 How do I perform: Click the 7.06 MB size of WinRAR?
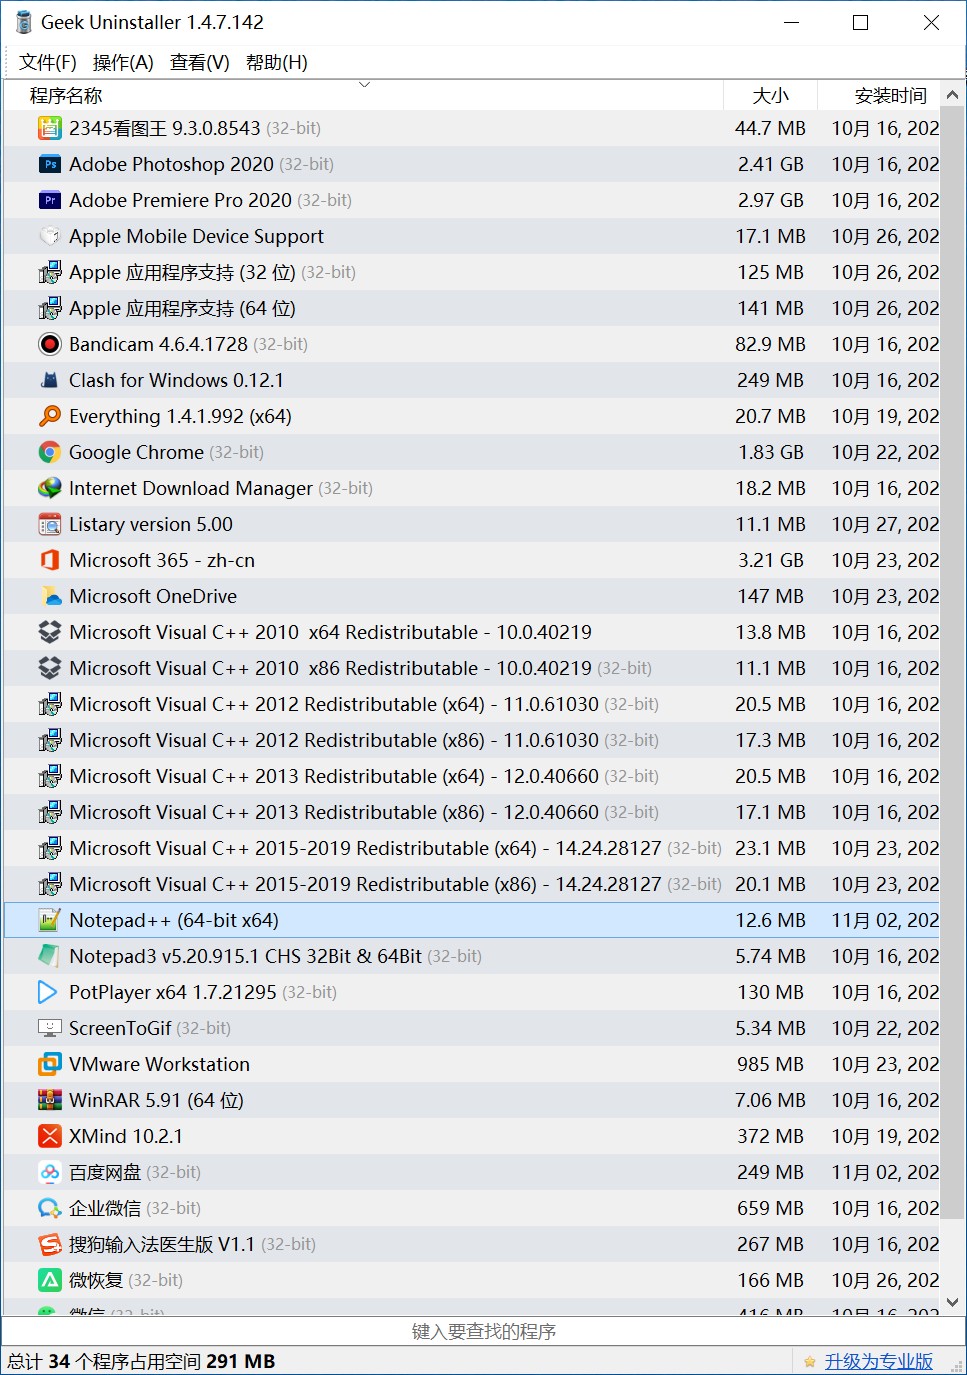click(770, 1100)
